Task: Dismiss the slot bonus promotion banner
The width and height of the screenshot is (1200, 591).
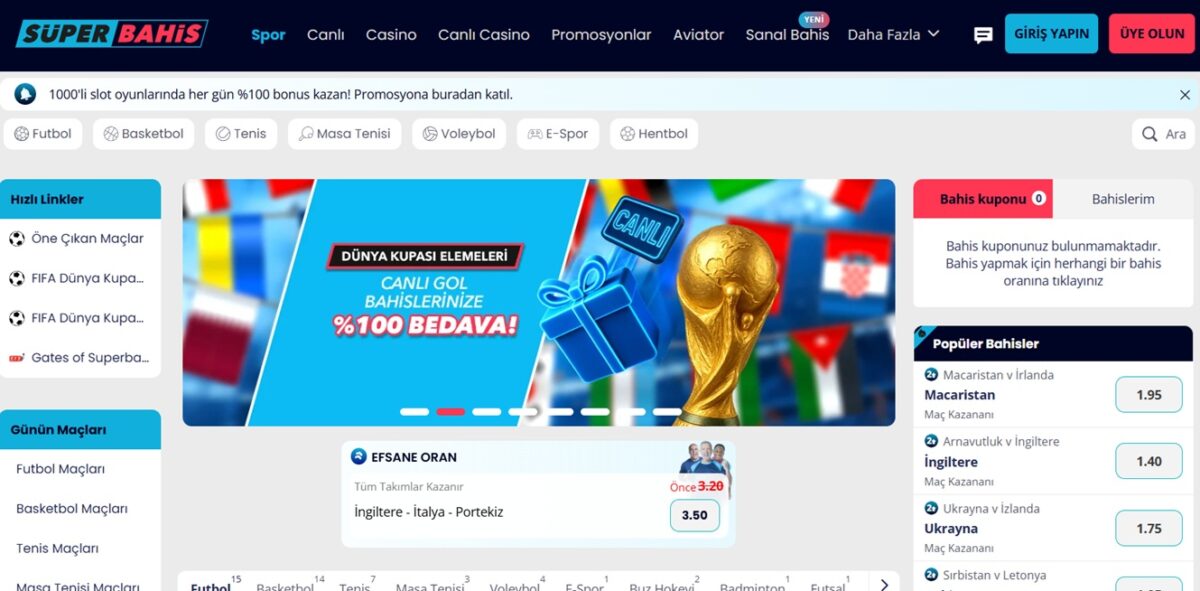Action: (x=1185, y=95)
